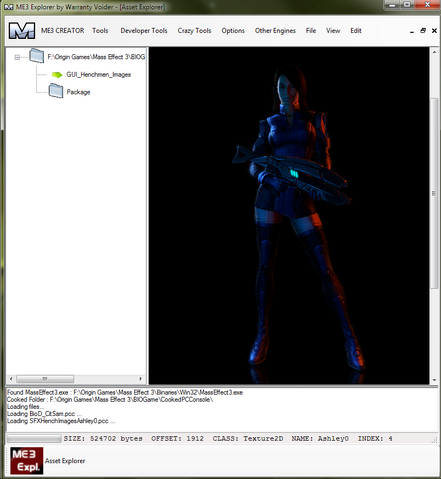Click the status bar resize grip
This screenshot has width=441, height=479.
(x=434, y=440)
